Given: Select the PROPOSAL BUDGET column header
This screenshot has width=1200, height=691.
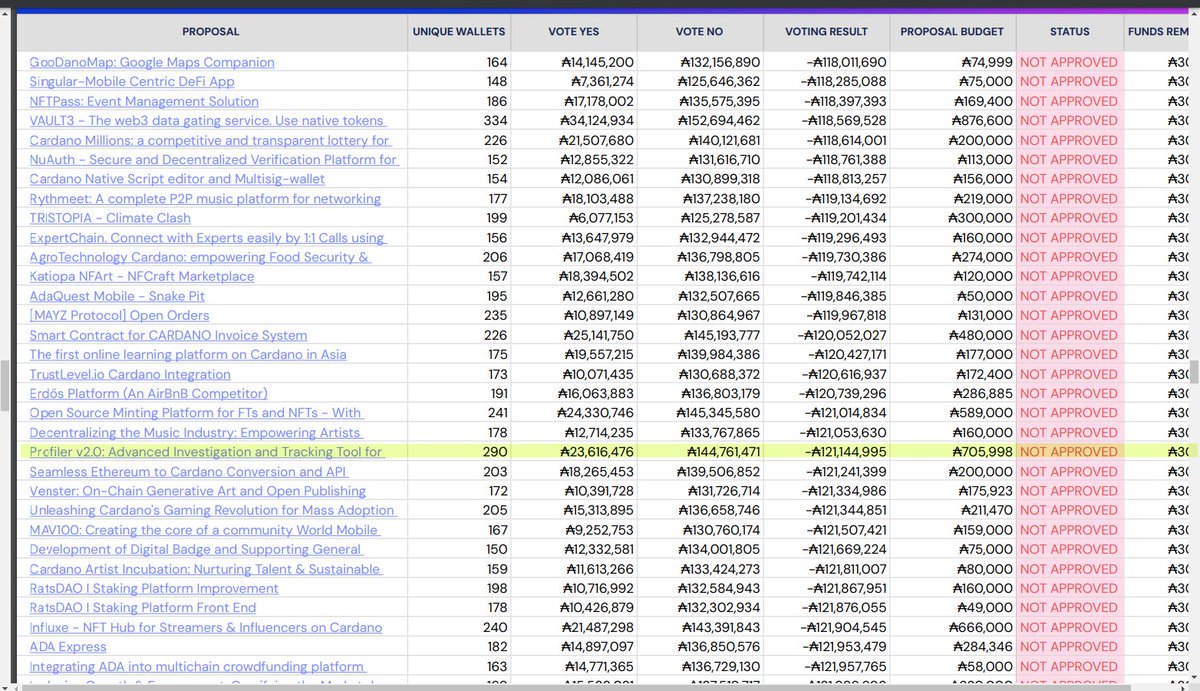Looking at the screenshot, I should click(x=953, y=32).
